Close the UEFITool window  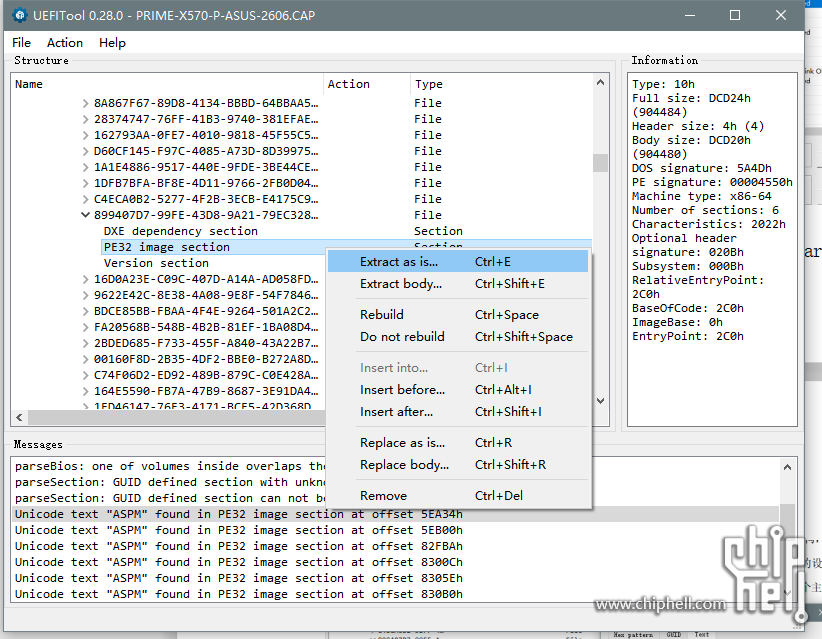781,15
